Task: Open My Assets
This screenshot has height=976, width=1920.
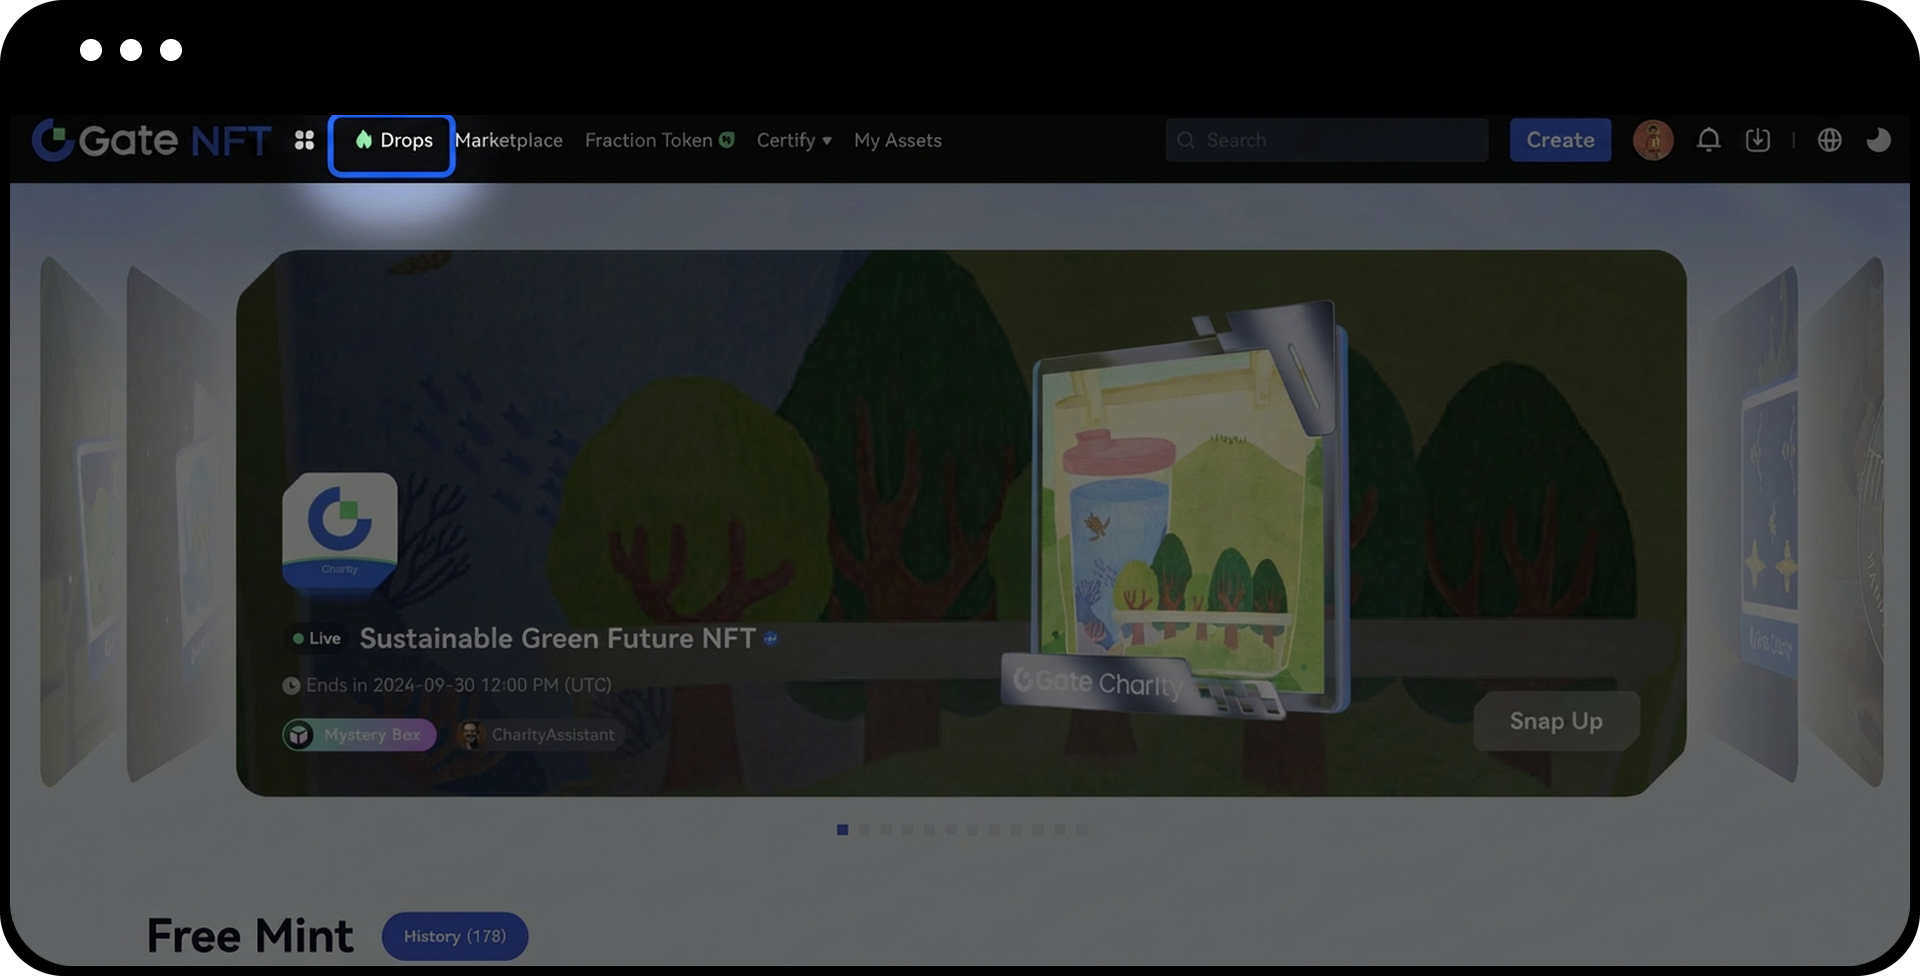Action: click(897, 141)
